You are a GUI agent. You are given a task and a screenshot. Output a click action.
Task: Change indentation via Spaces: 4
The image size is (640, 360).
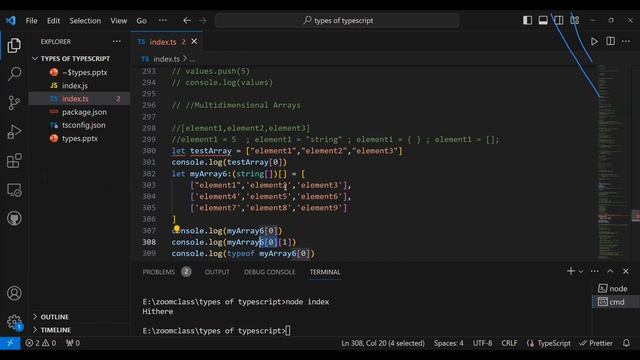pos(449,343)
